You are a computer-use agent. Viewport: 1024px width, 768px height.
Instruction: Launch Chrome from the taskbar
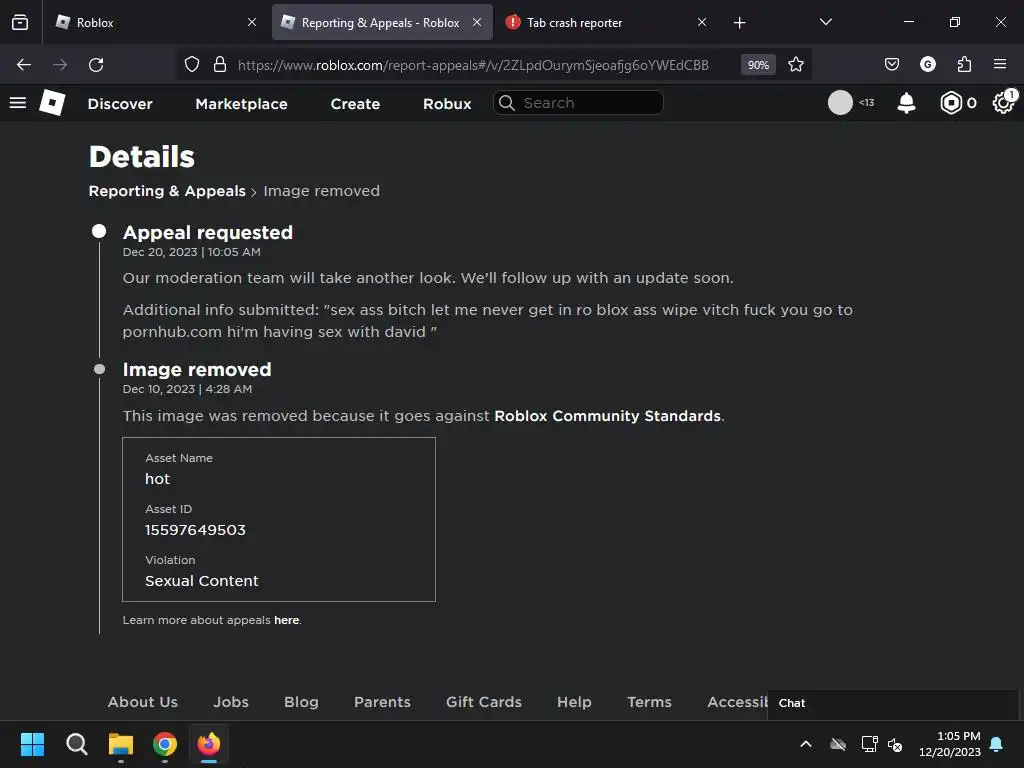pyautogui.click(x=165, y=744)
